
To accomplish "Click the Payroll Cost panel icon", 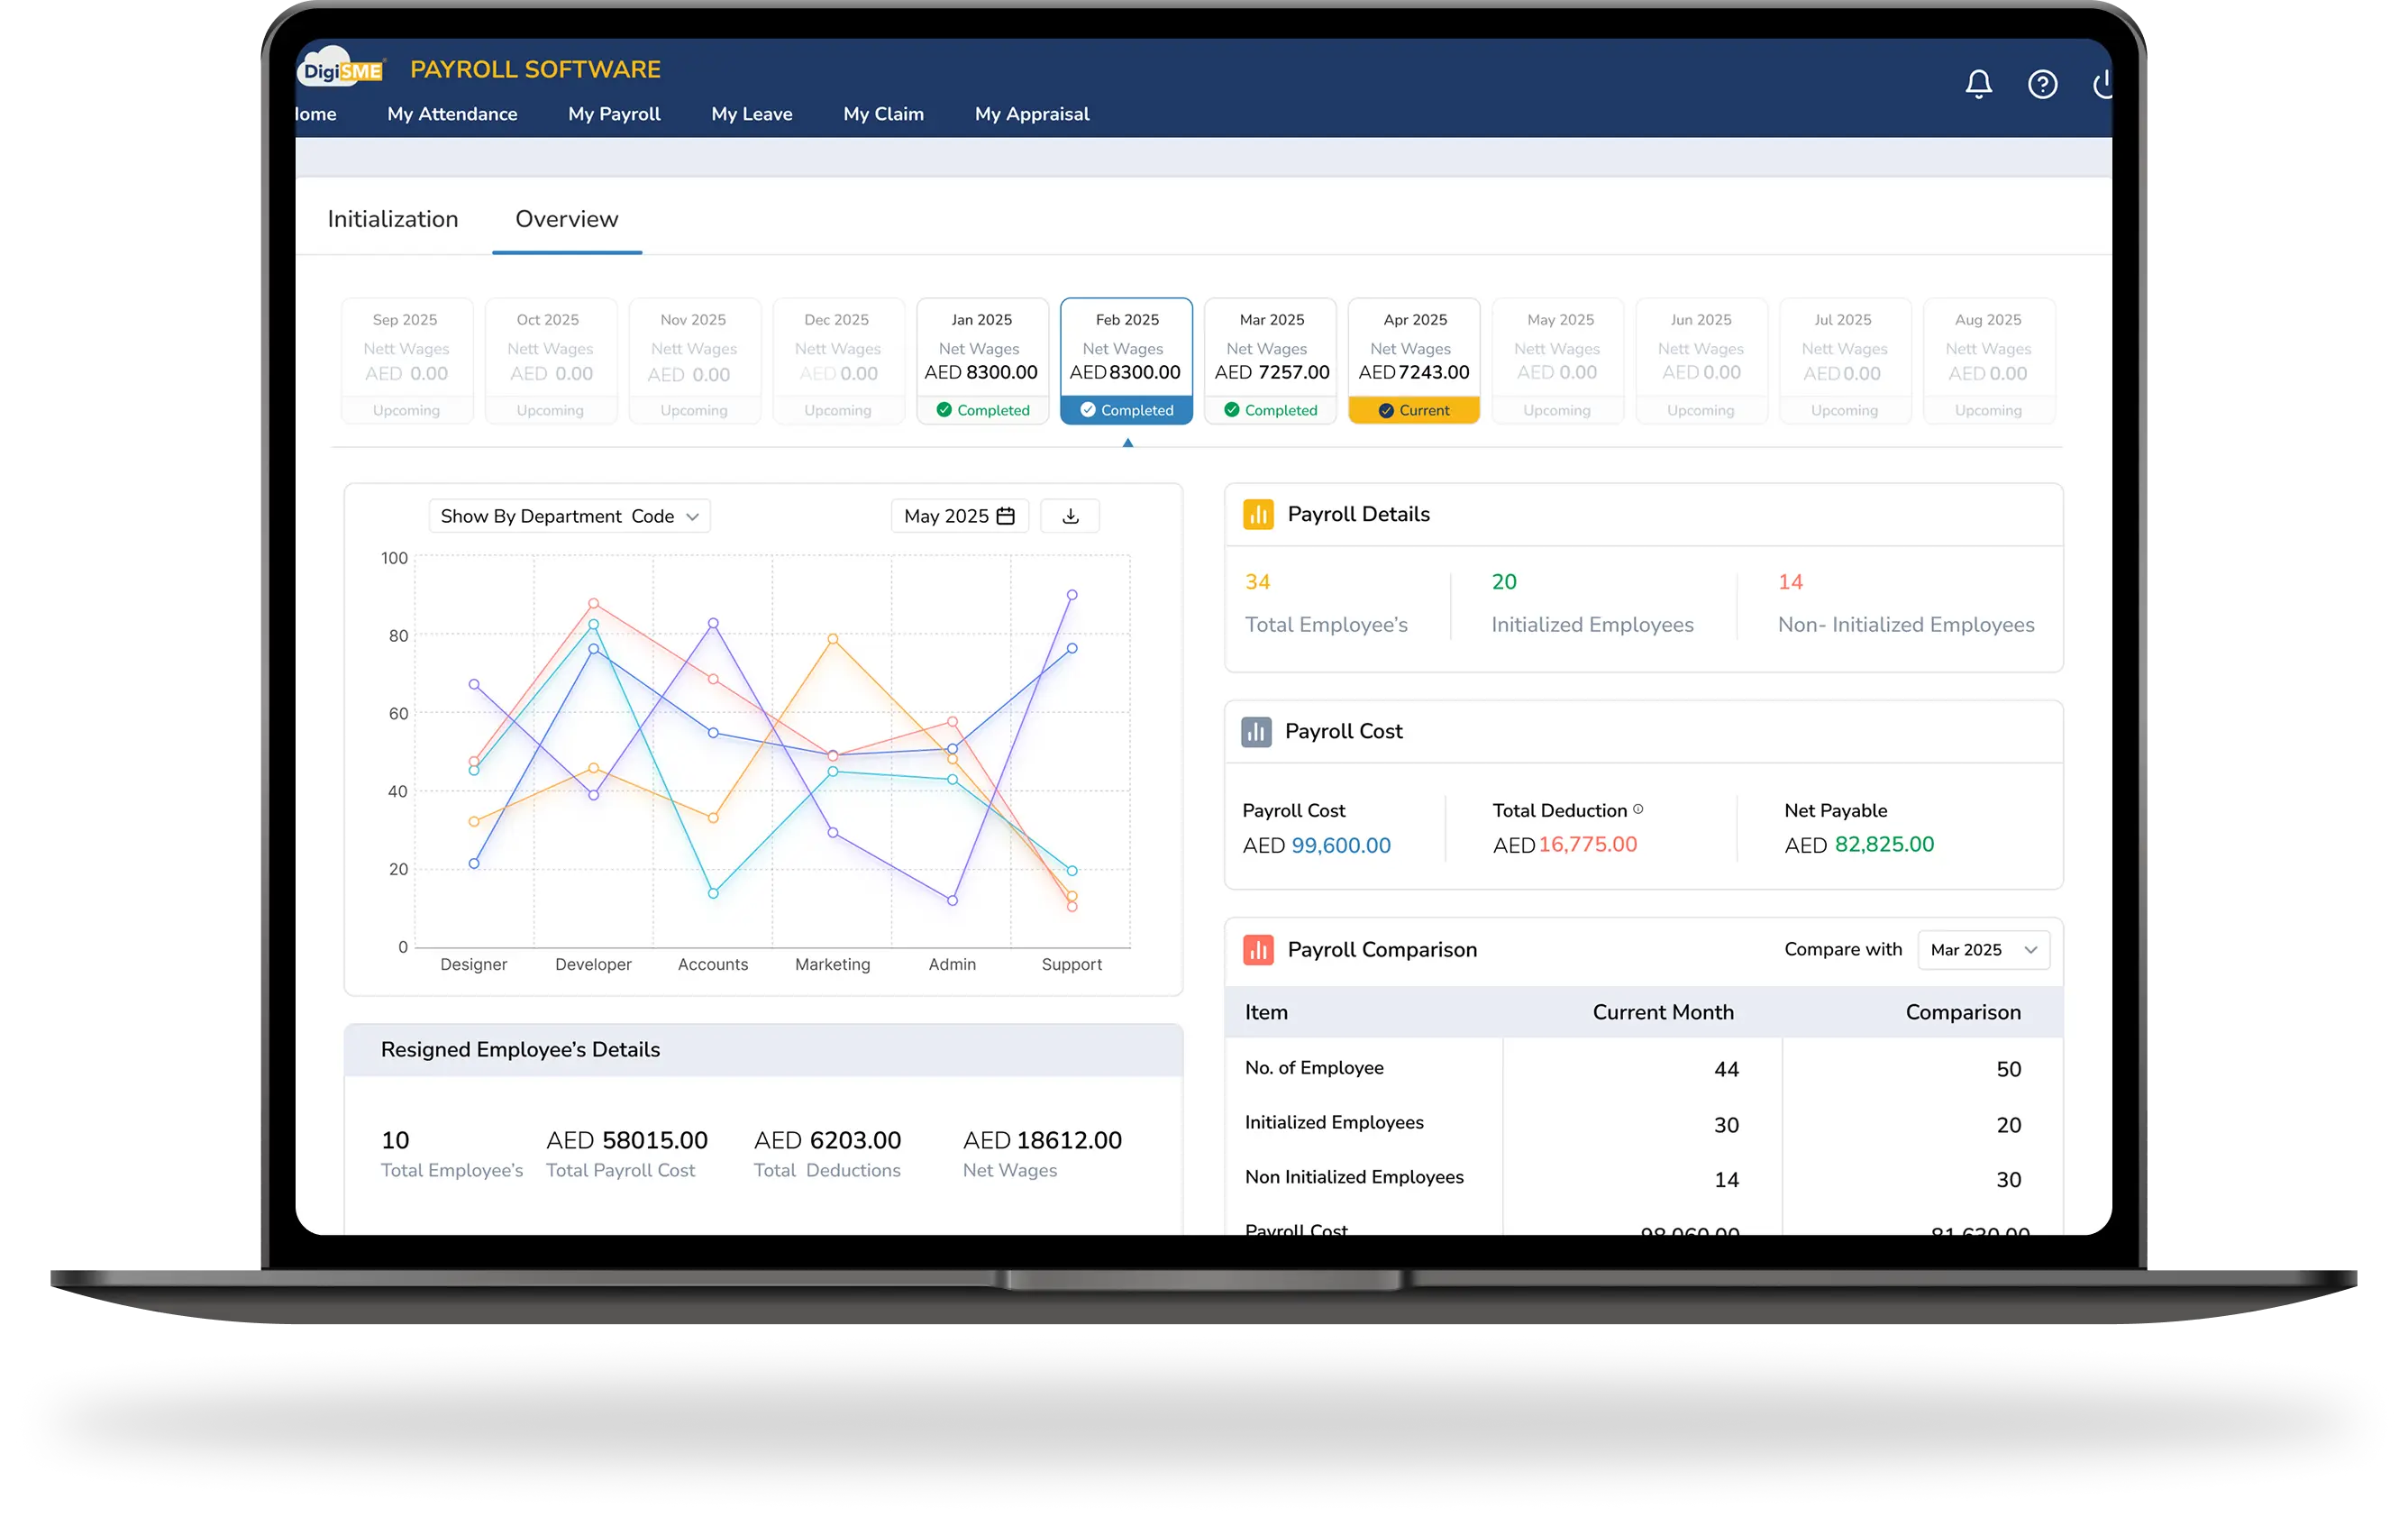I will tap(1257, 731).
